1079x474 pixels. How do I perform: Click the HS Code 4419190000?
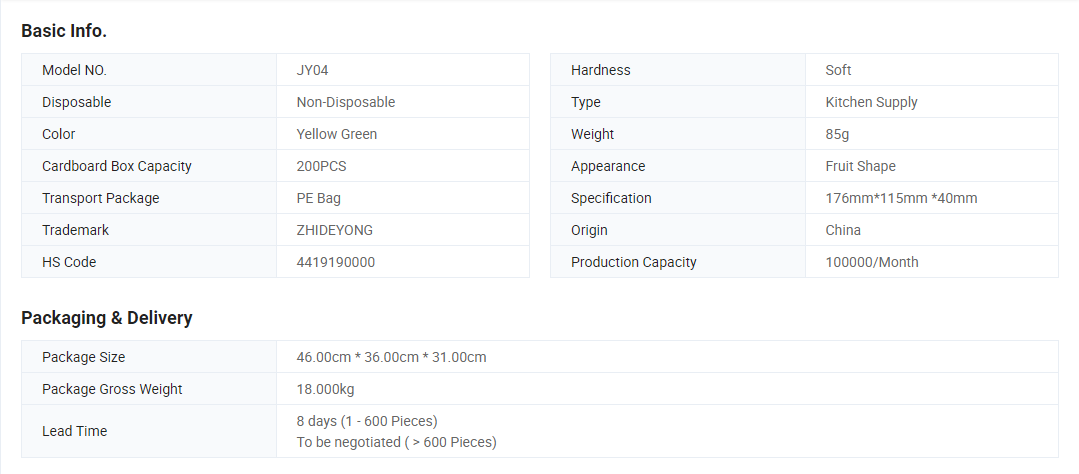(x=335, y=262)
